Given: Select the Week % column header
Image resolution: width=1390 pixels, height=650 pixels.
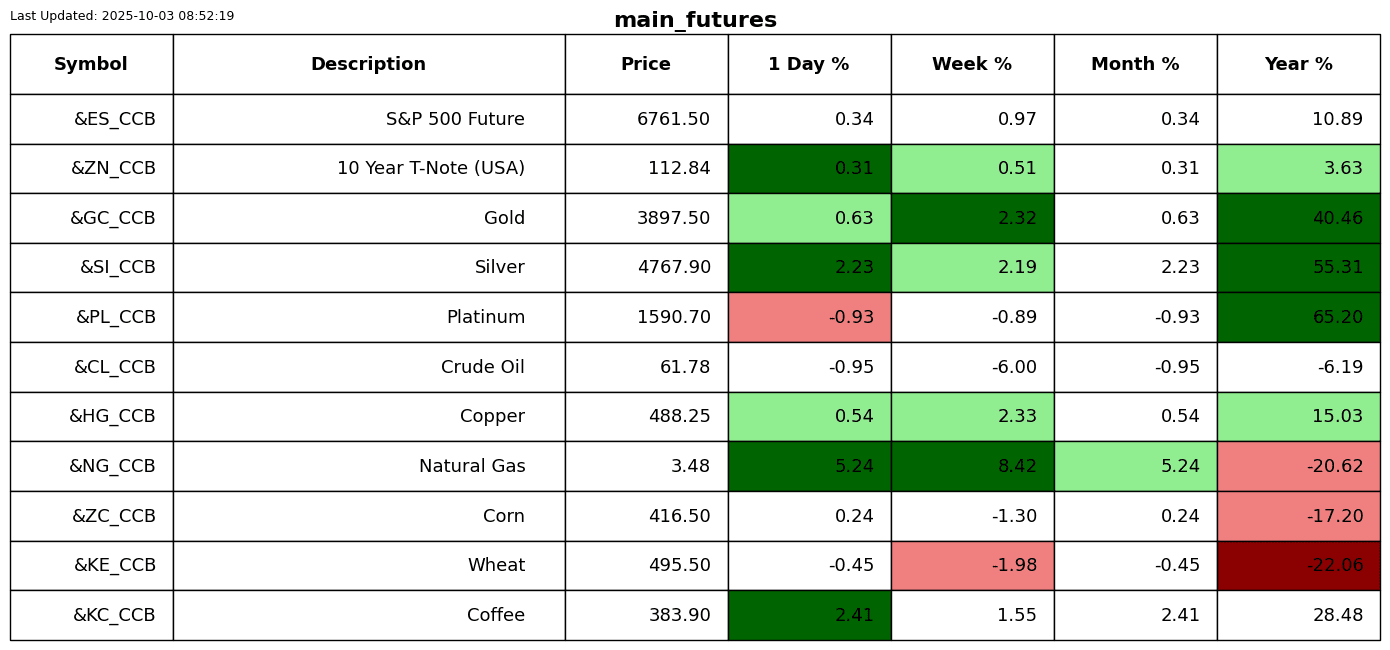Looking at the screenshot, I should coord(972,64).
